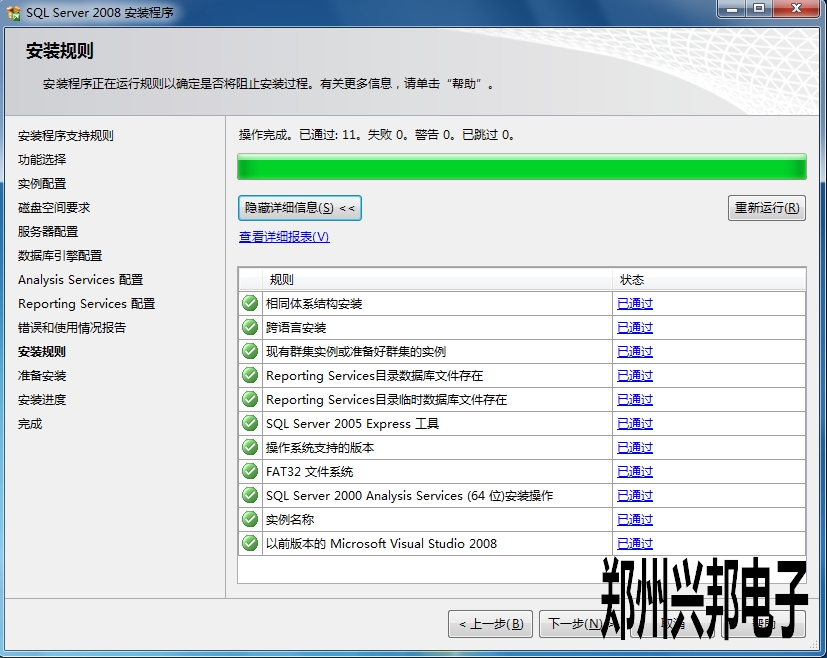Image resolution: width=827 pixels, height=658 pixels.
Task: Click the green check icon for 相同体系结构安装
Action: pyautogui.click(x=250, y=303)
